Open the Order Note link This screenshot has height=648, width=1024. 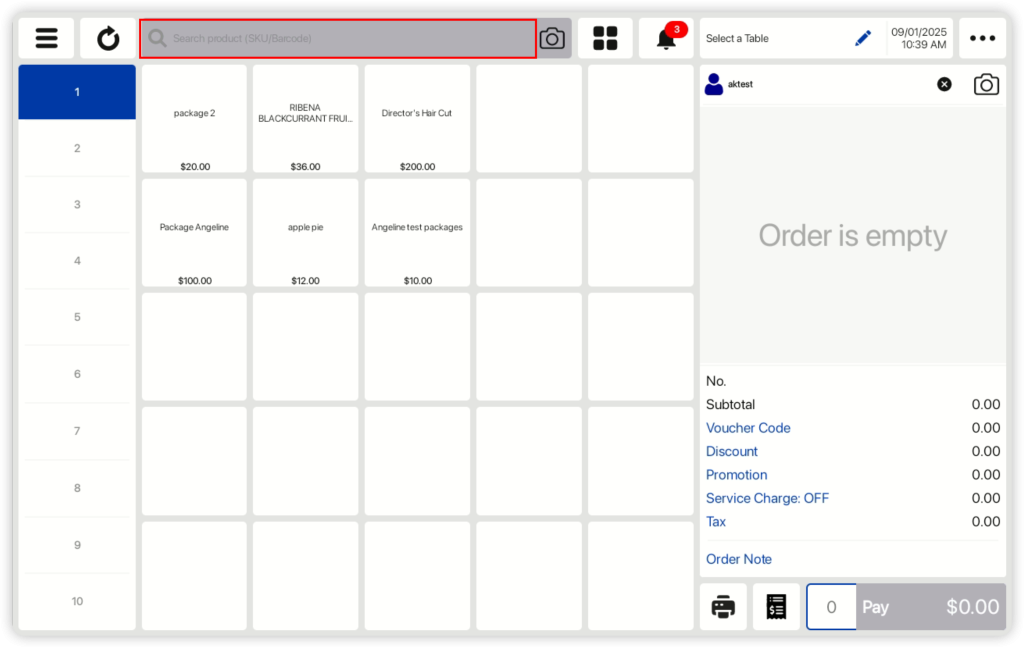[739, 559]
